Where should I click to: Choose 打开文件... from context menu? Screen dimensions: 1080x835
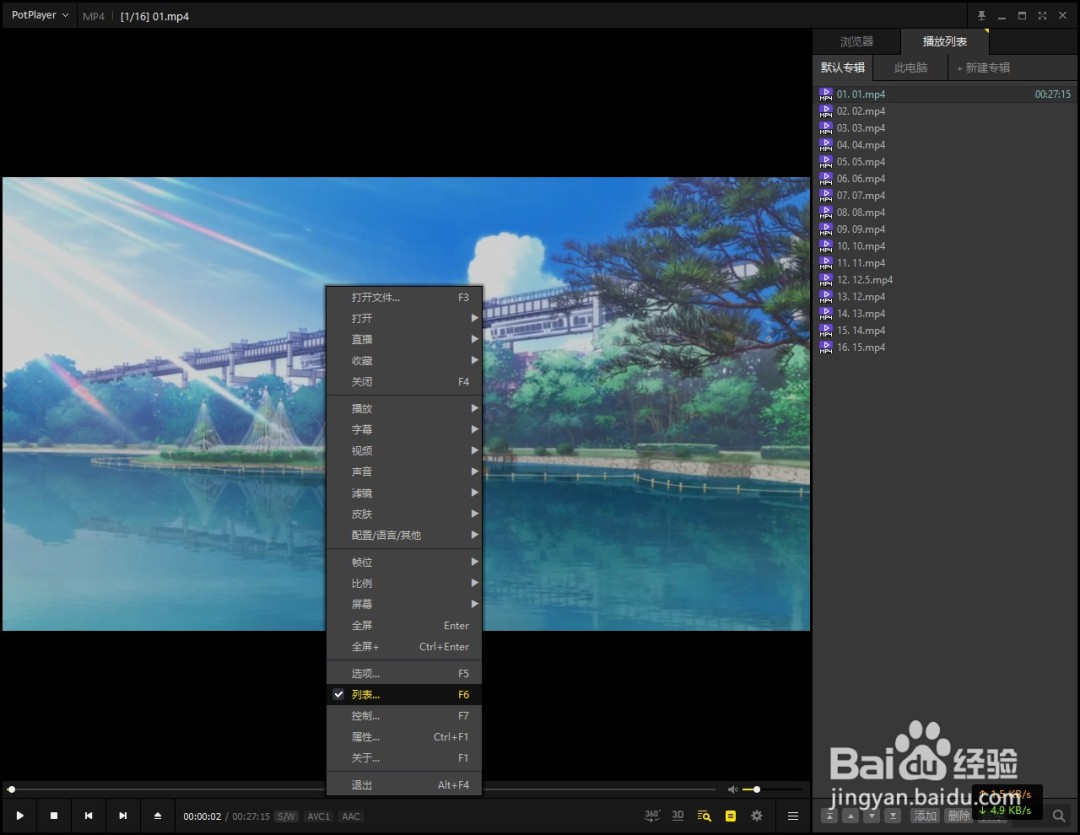pyautogui.click(x=404, y=298)
